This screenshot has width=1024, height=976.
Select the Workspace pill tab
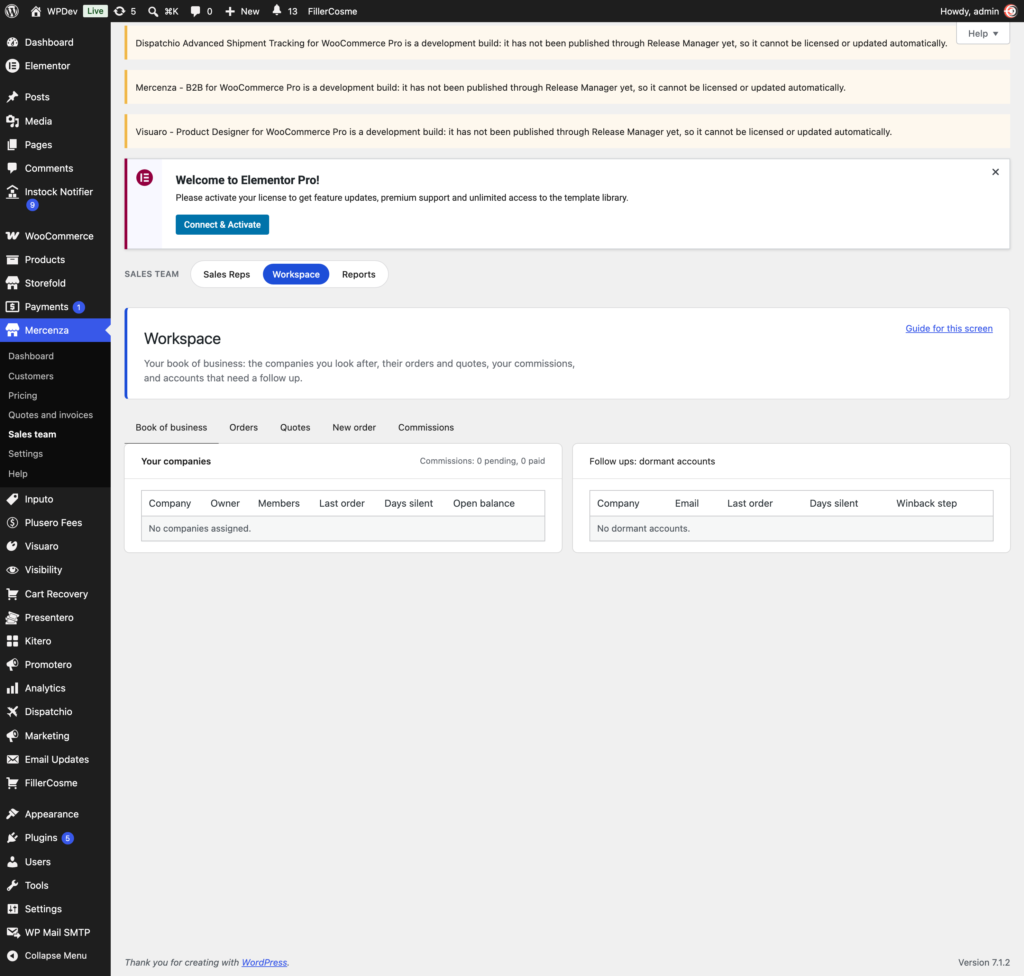click(296, 274)
